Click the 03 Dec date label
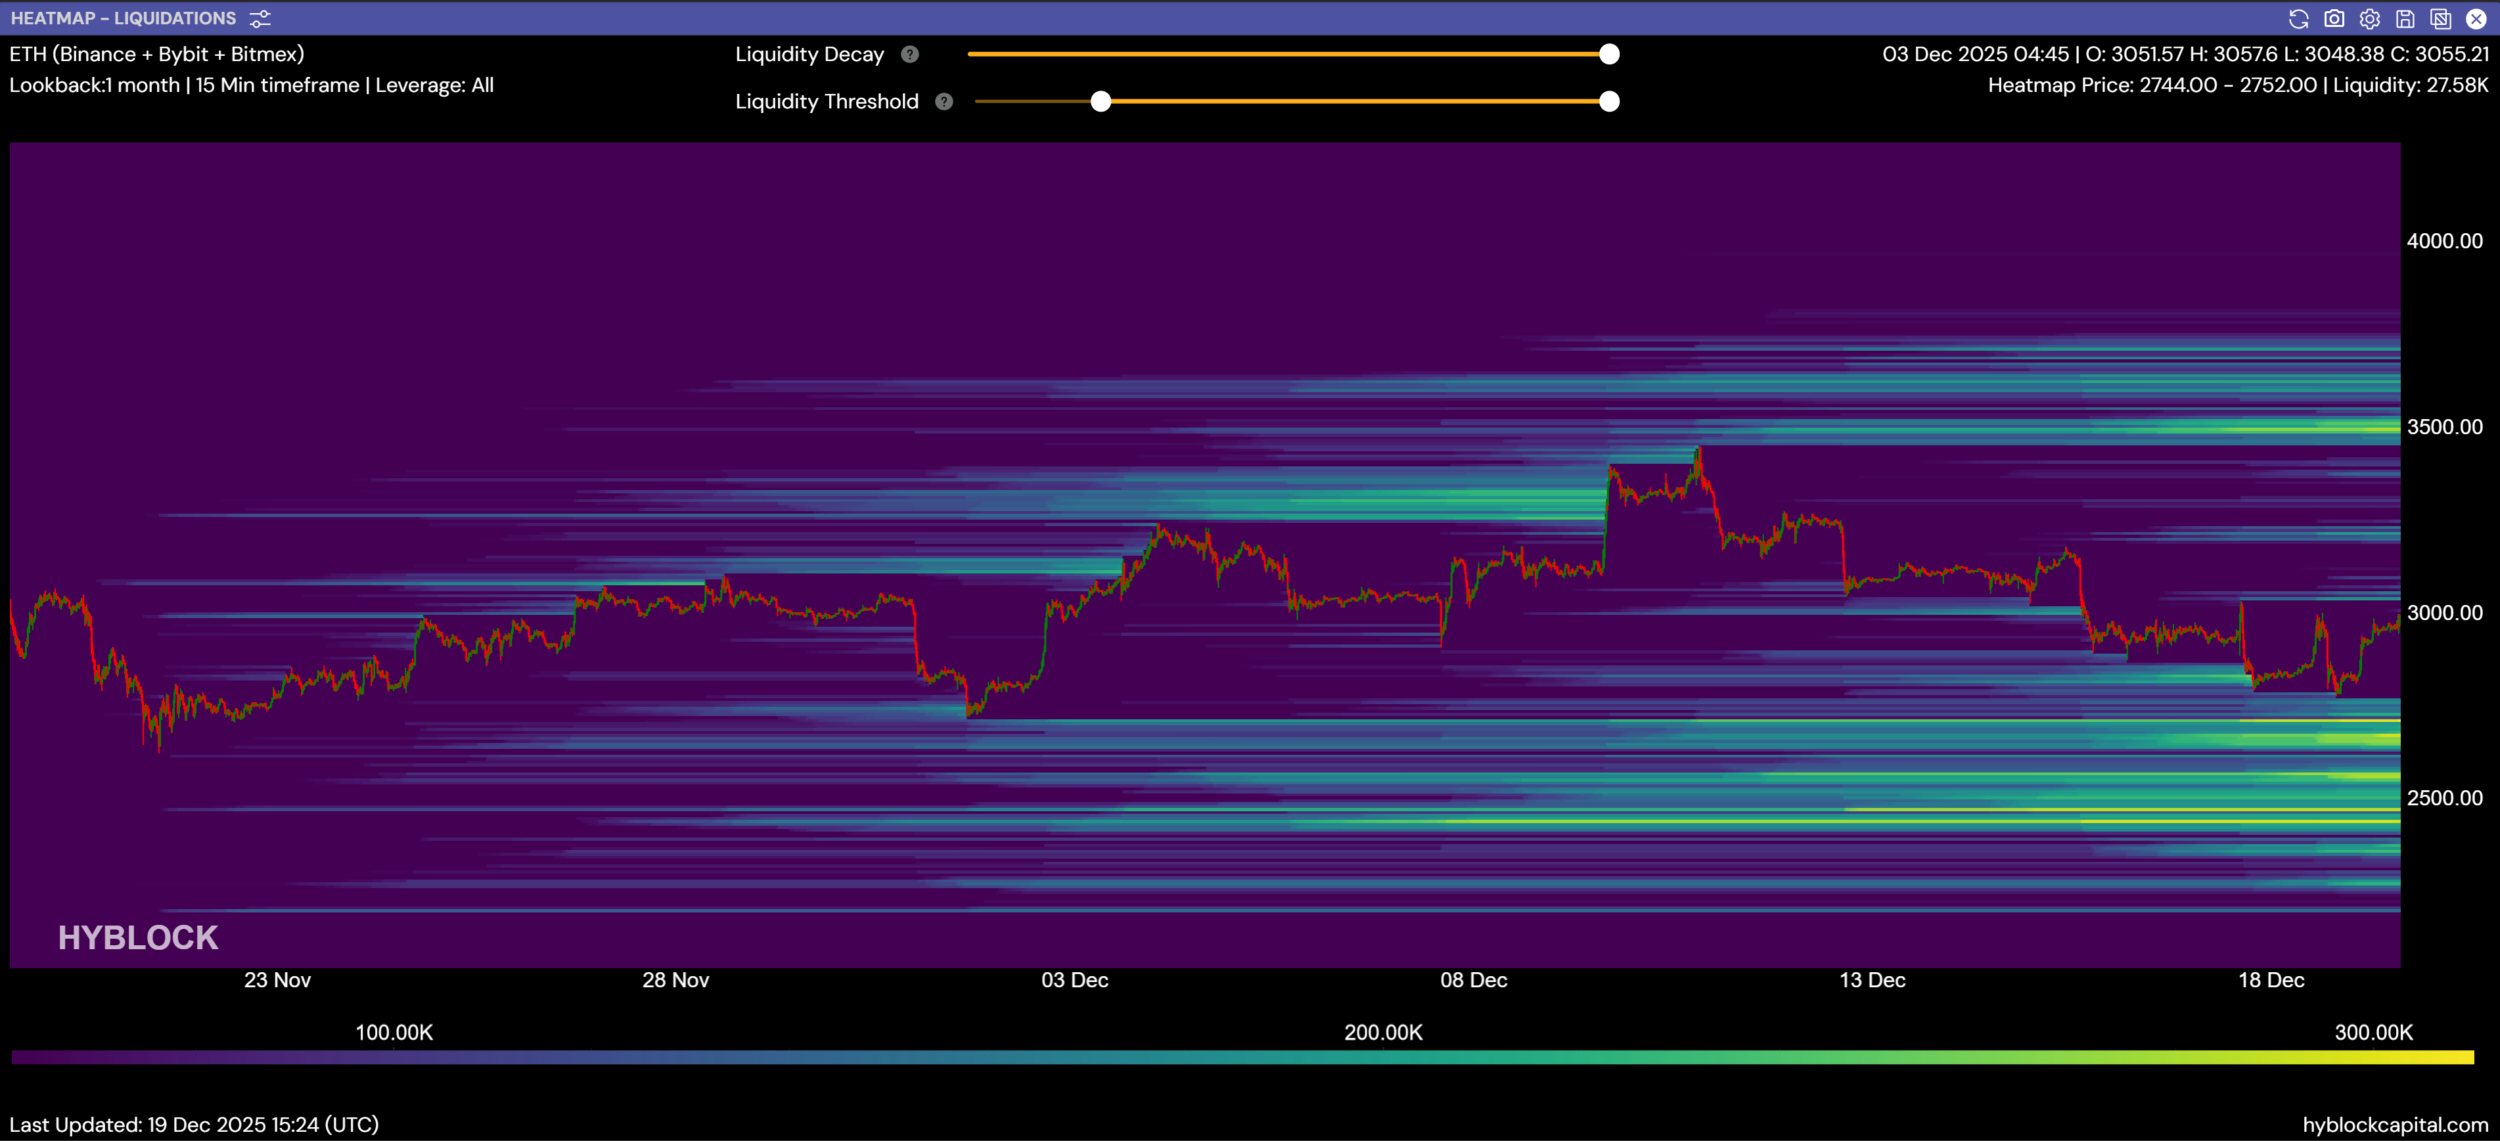 coord(1074,980)
